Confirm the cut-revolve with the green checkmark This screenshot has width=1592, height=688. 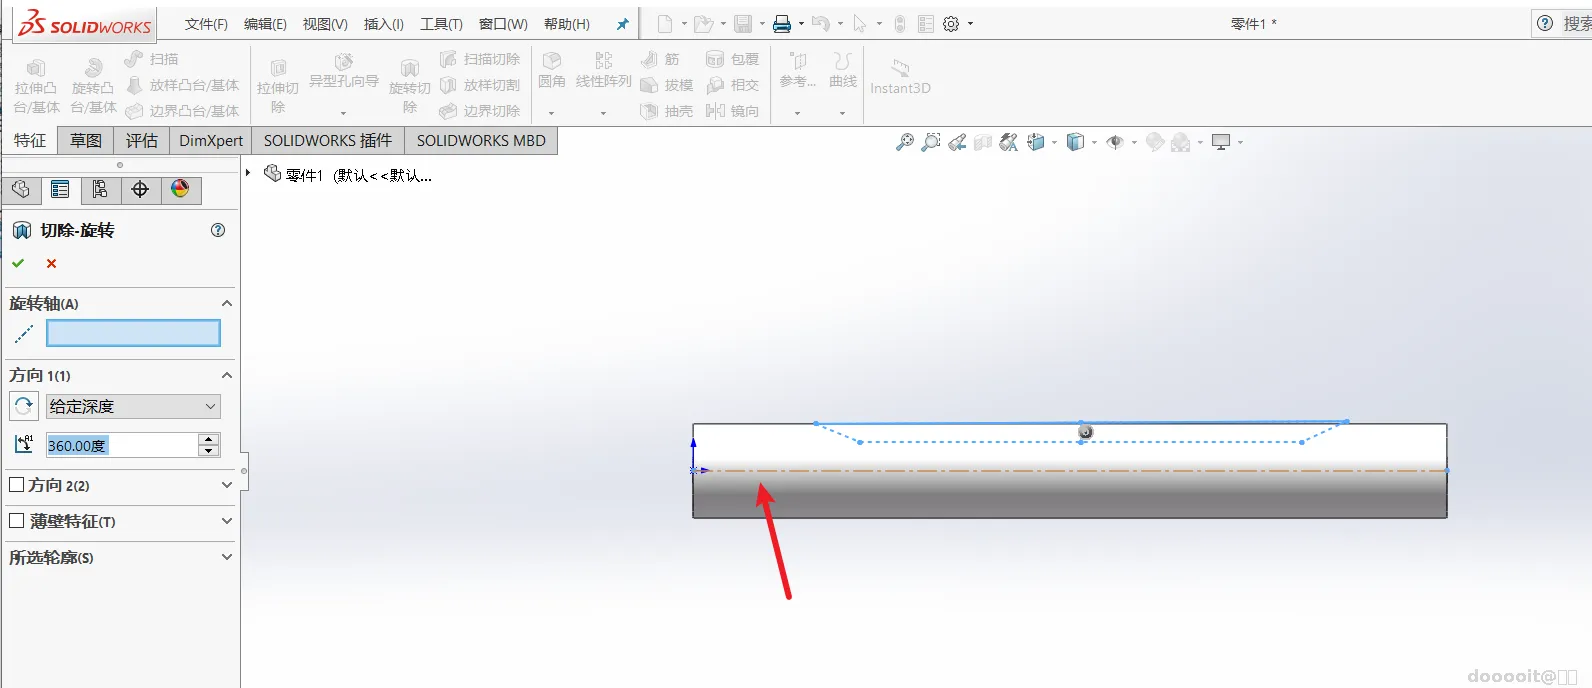coord(18,263)
